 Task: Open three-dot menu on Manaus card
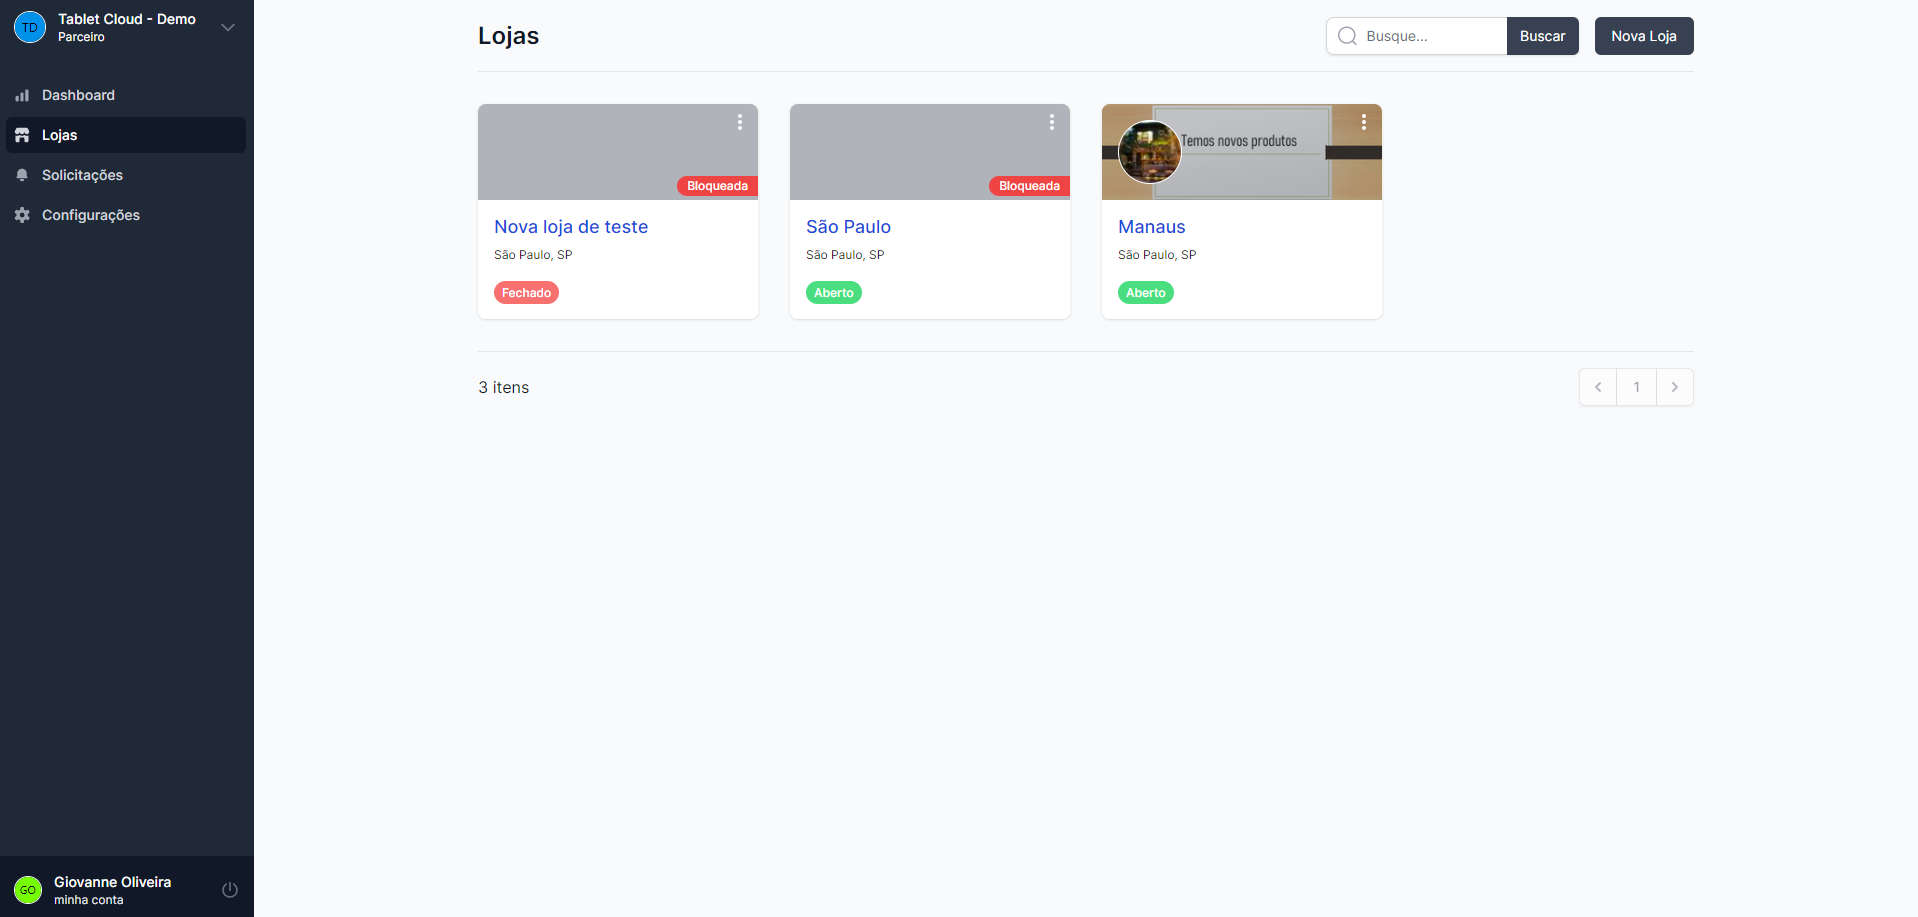click(1364, 122)
